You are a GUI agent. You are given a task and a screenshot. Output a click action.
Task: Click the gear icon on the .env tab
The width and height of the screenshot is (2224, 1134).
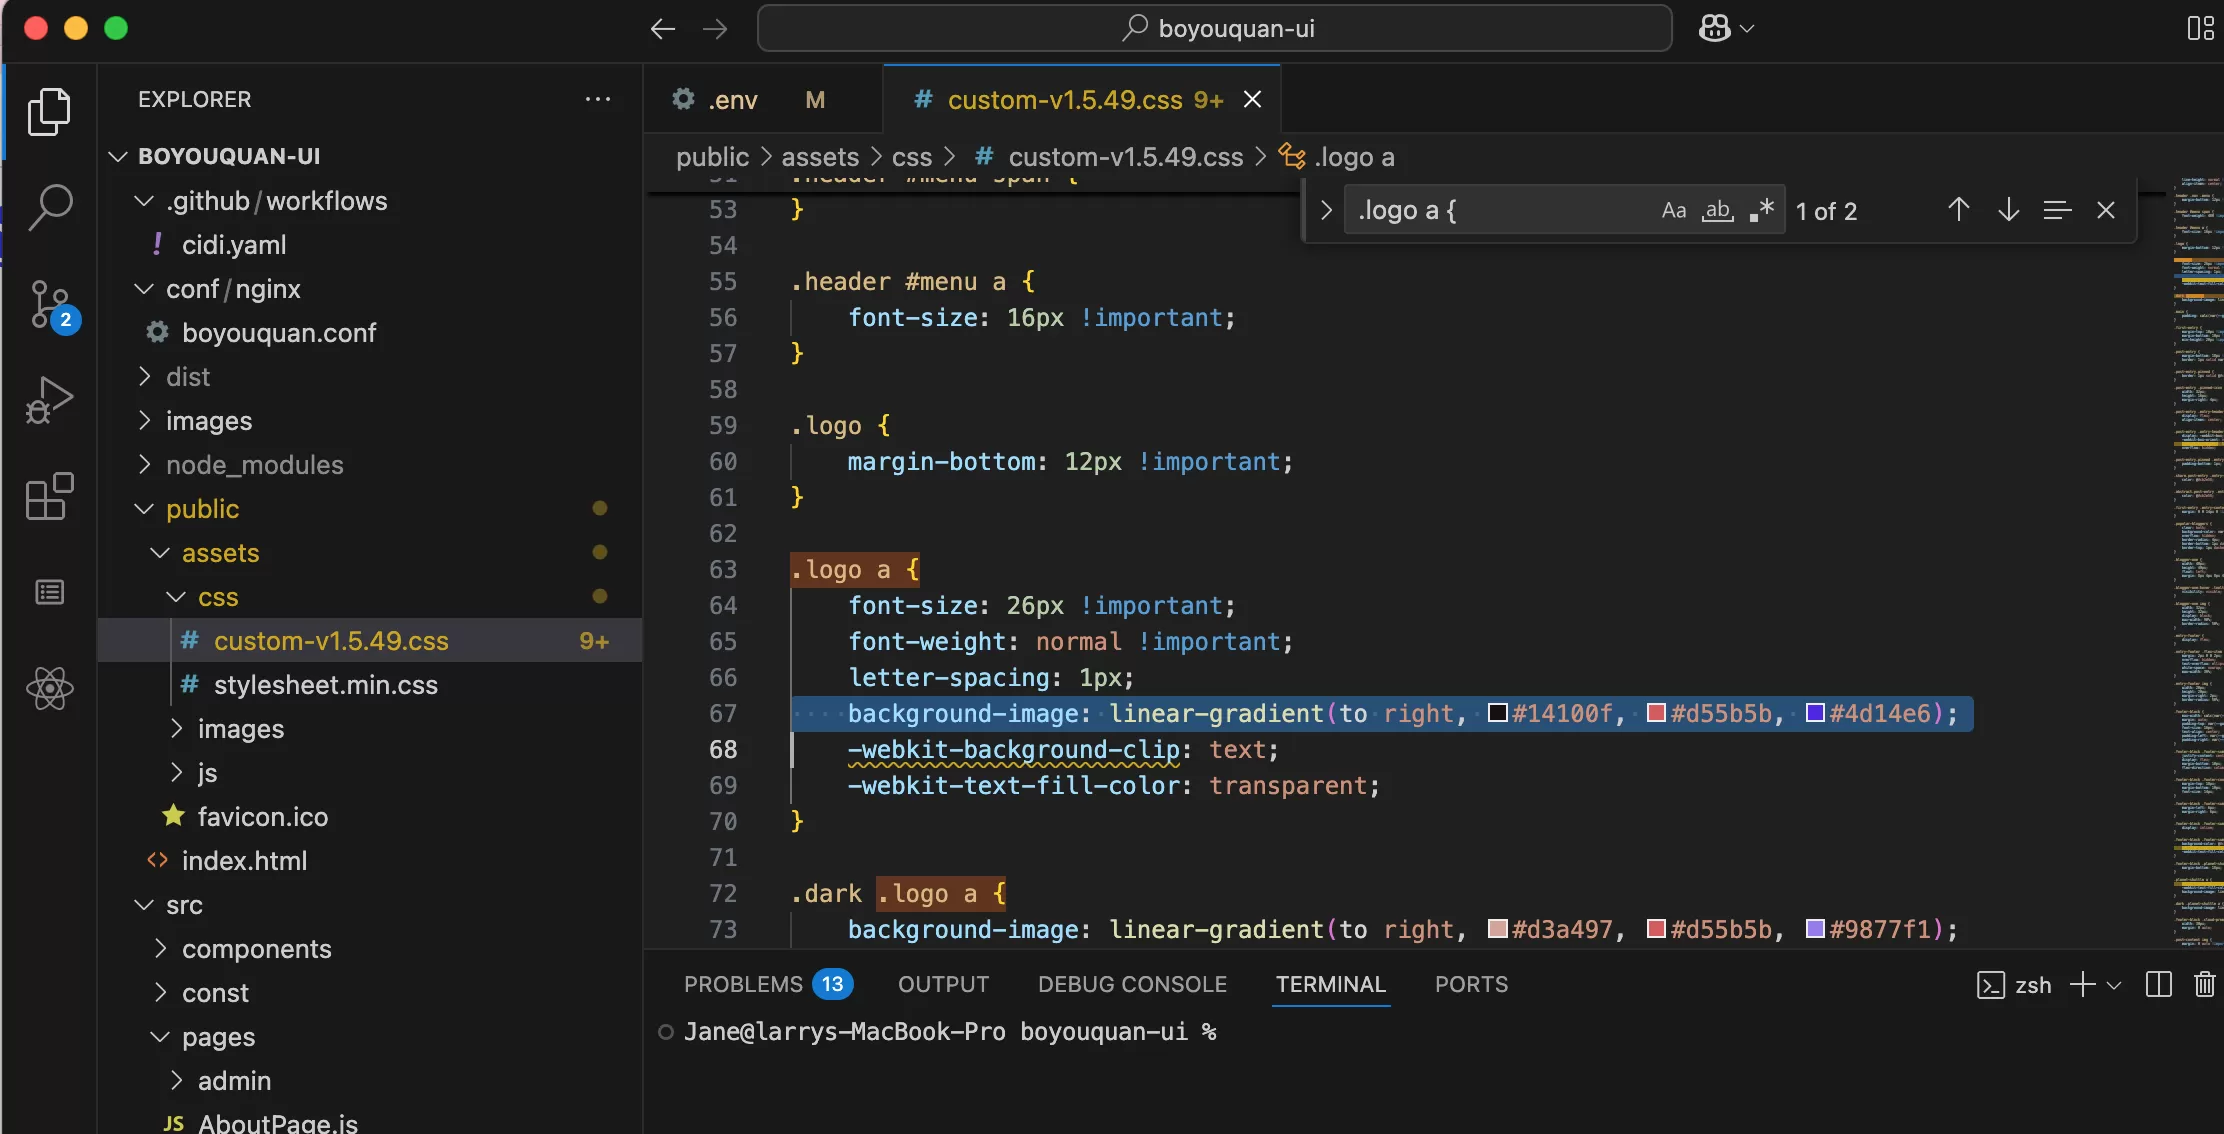pos(683,98)
